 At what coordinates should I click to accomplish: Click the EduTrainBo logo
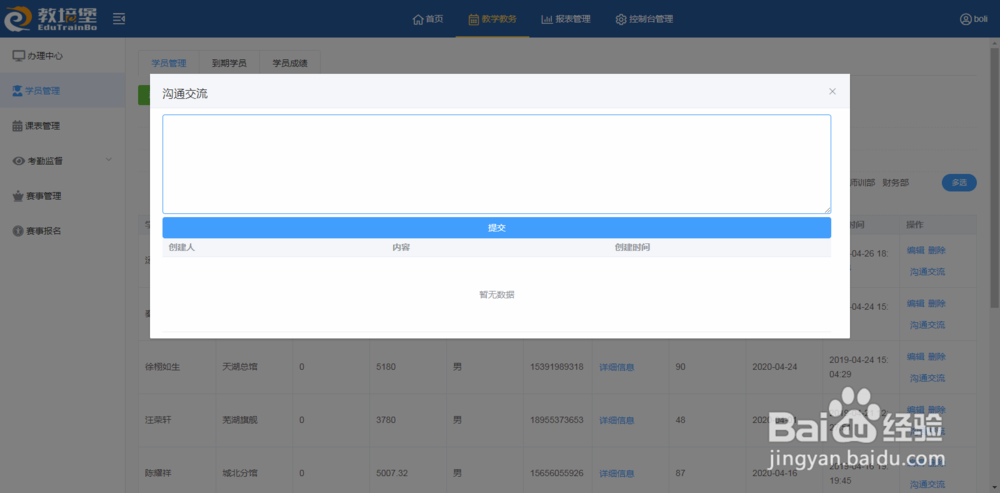[51, 18]
